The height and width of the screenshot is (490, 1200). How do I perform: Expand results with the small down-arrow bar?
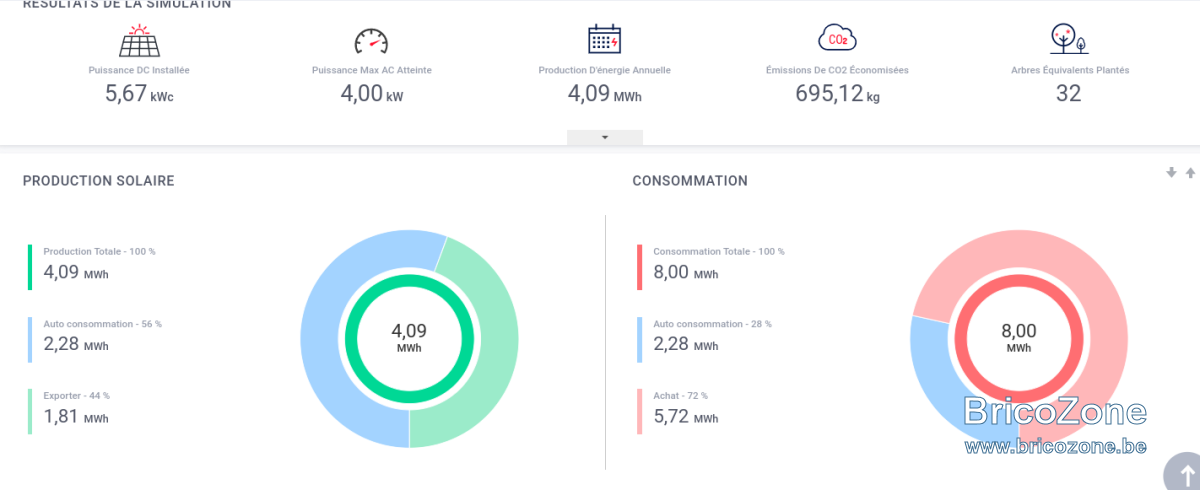click(x=605, y=138)
